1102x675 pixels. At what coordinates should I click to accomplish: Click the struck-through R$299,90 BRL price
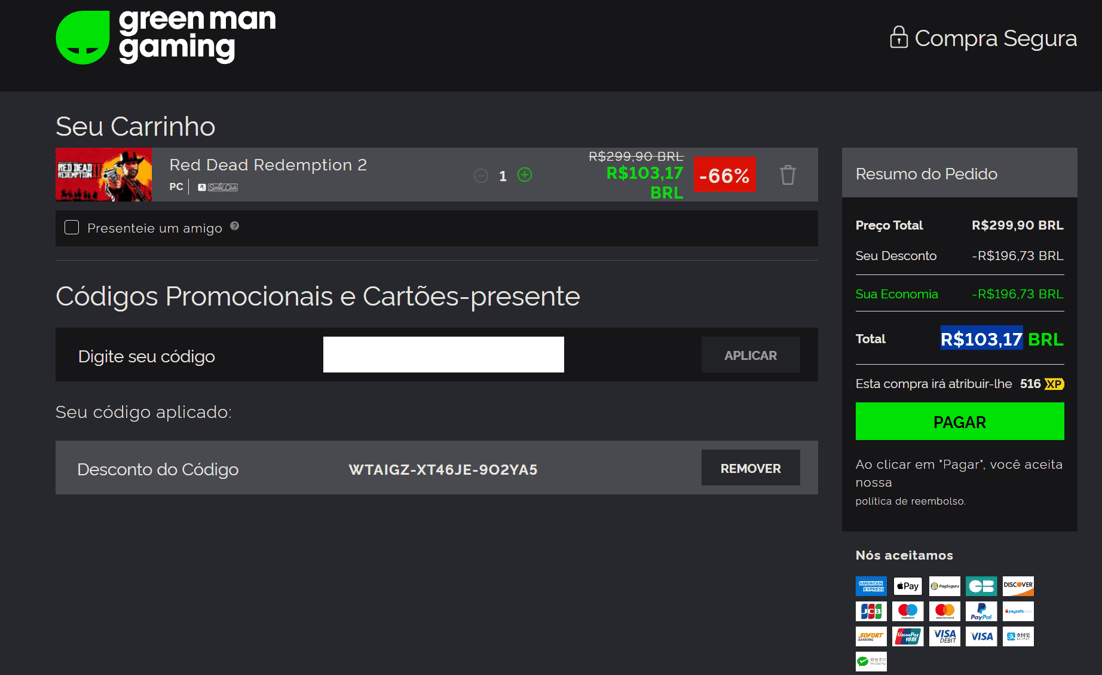[x=635, y=156]
